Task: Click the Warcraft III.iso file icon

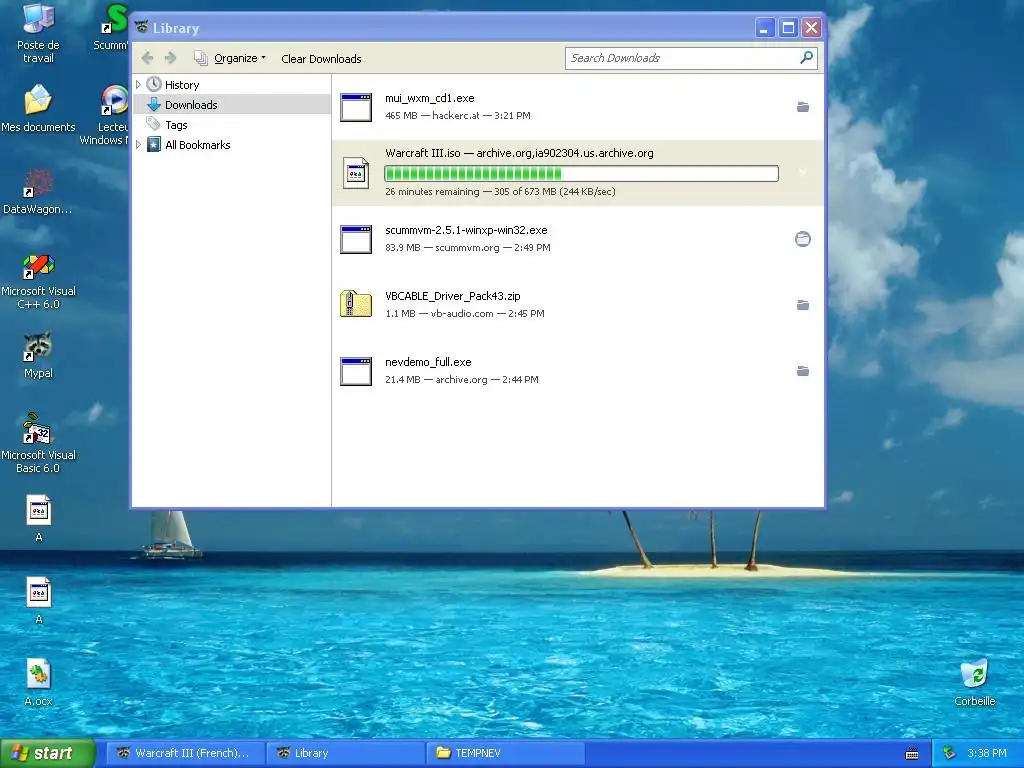Action: 356,173
